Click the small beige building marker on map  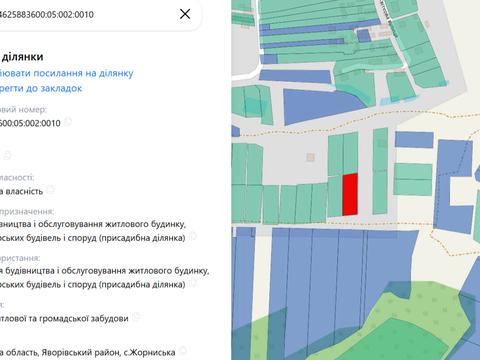(x=310, y=157)
